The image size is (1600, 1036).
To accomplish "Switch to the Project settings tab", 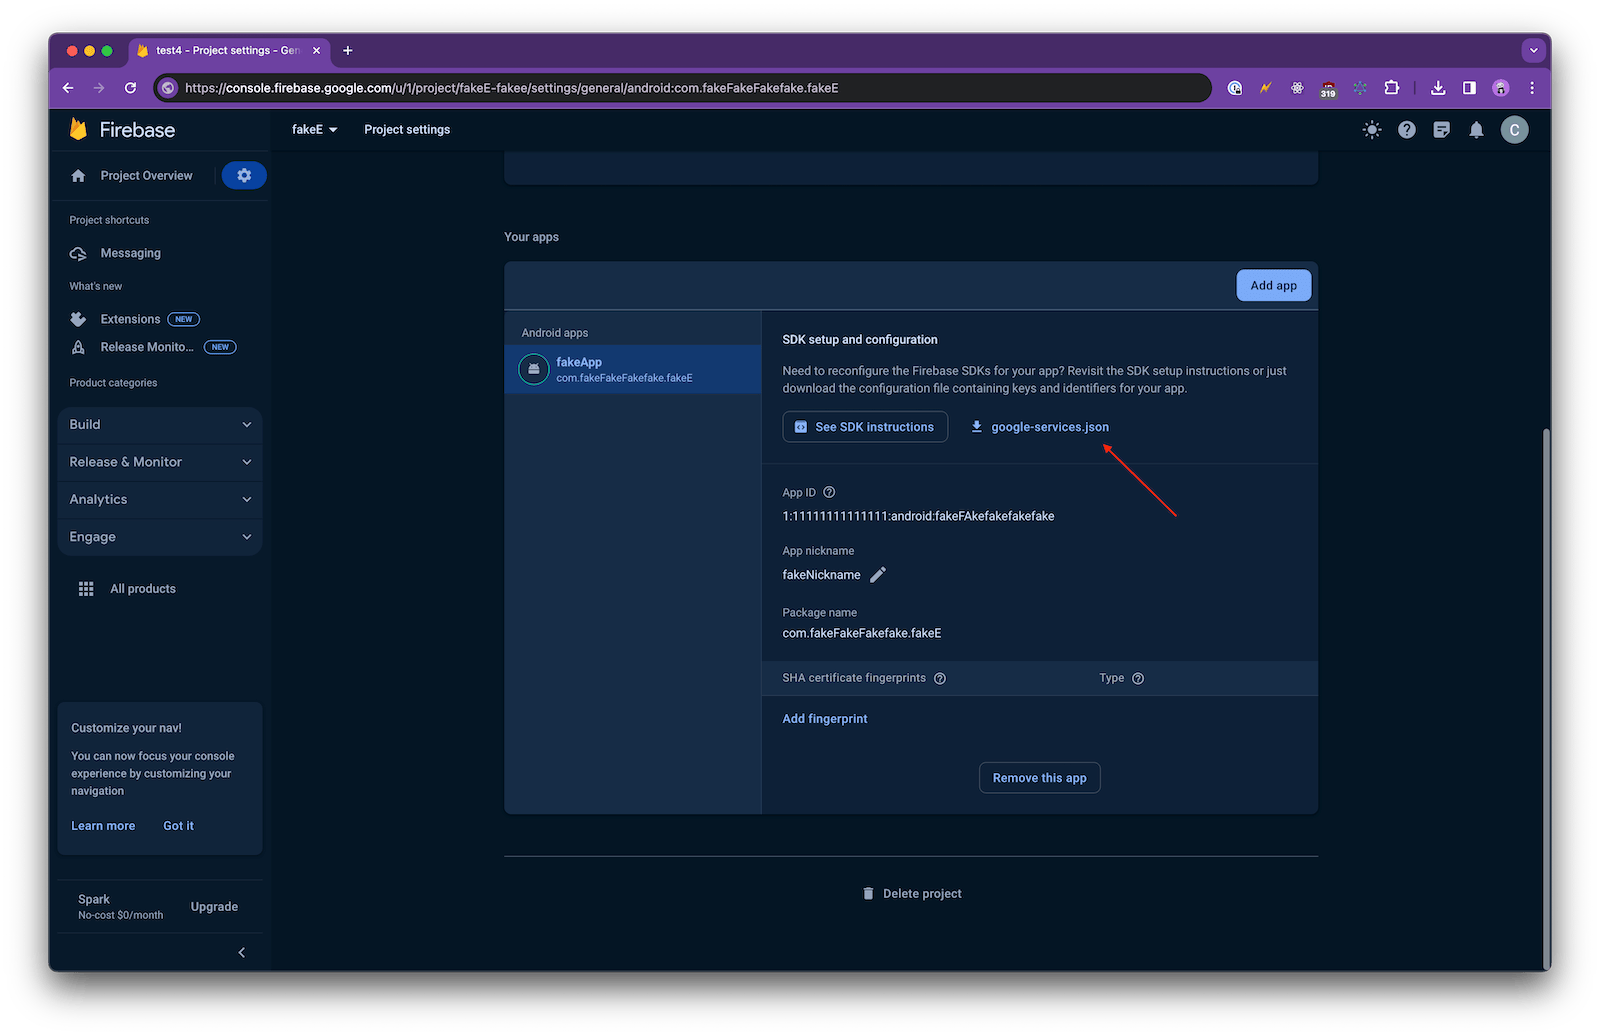I will pos(407,129).
